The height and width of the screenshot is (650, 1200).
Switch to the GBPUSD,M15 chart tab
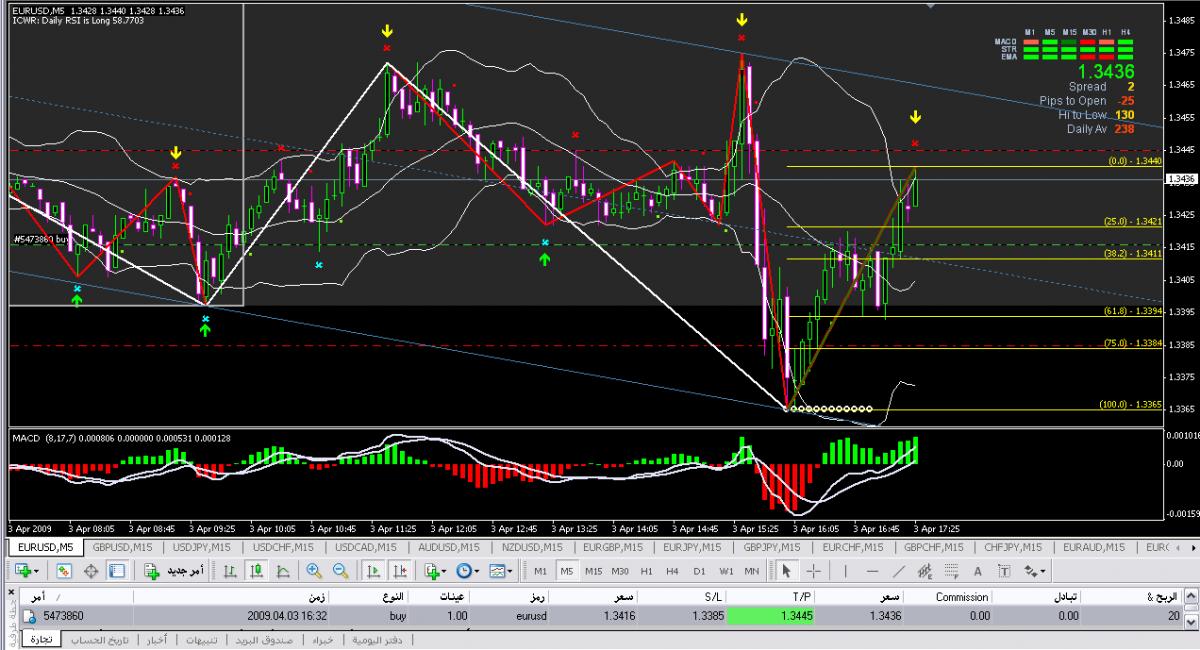pyautogui.click(x=121, y=548)
